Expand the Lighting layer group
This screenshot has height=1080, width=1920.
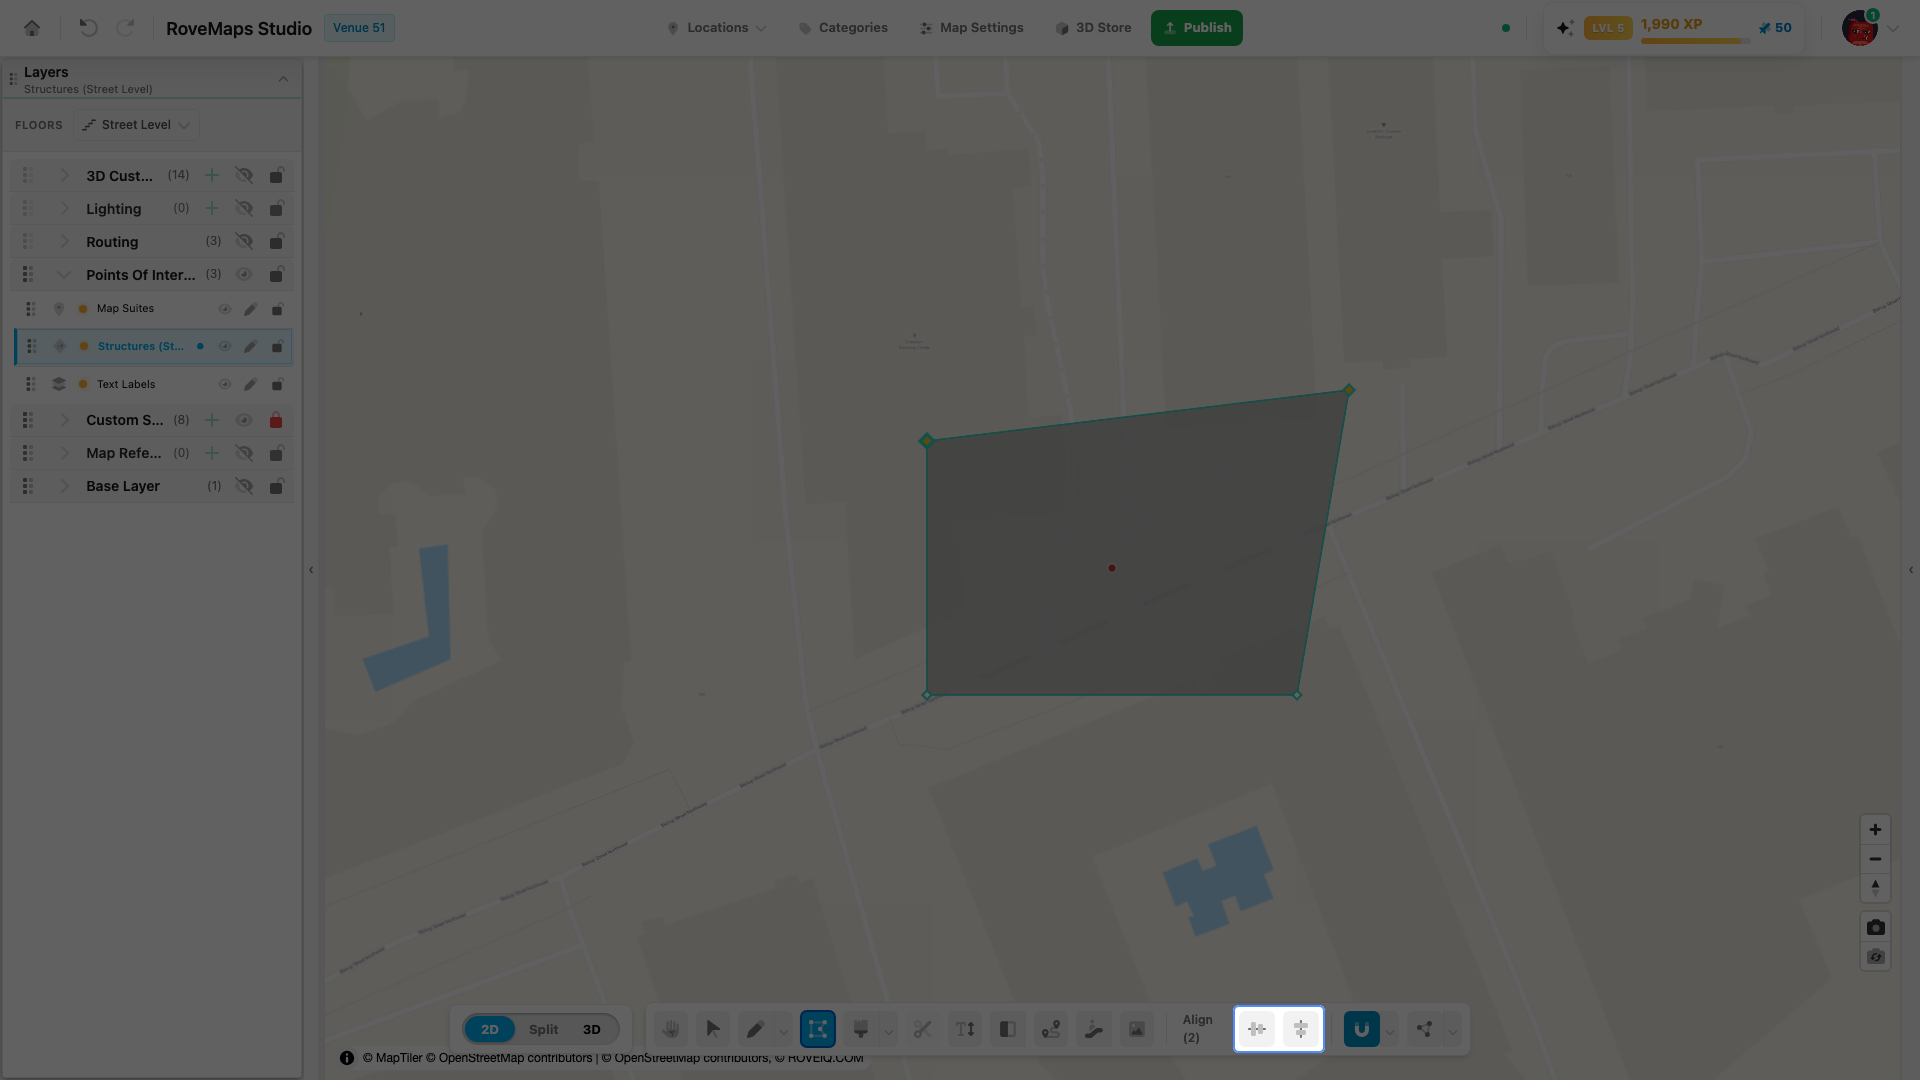[x=64, y=209]
